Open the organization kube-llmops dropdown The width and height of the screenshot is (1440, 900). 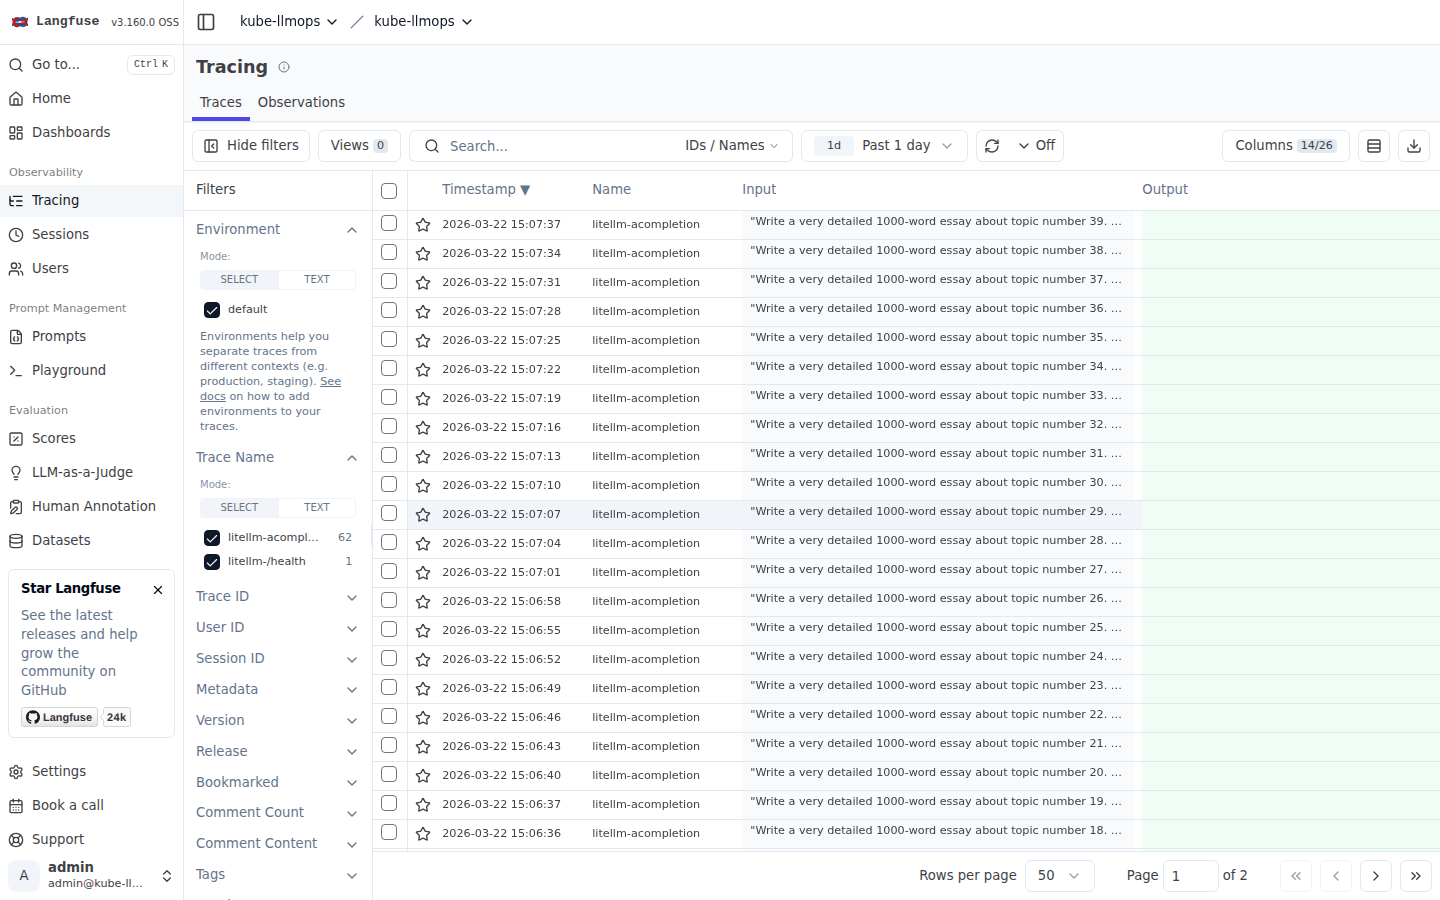(x=288, y=21)
